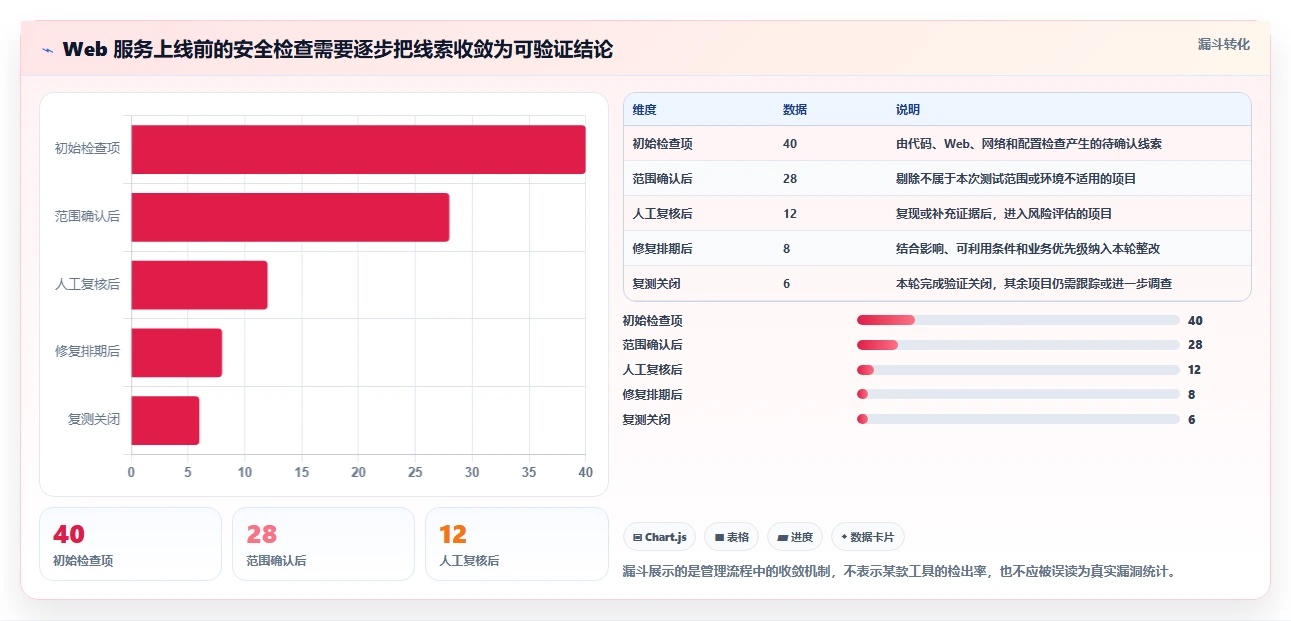Click the 漏斗转化 tag in the header
The height and width of the screenshot is (621, 1291).
1224,44
